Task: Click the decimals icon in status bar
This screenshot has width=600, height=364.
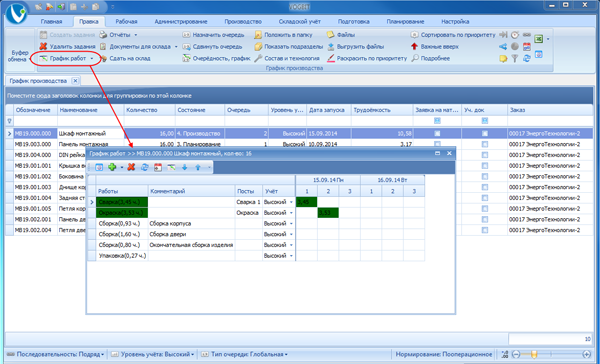Action: 505,354
